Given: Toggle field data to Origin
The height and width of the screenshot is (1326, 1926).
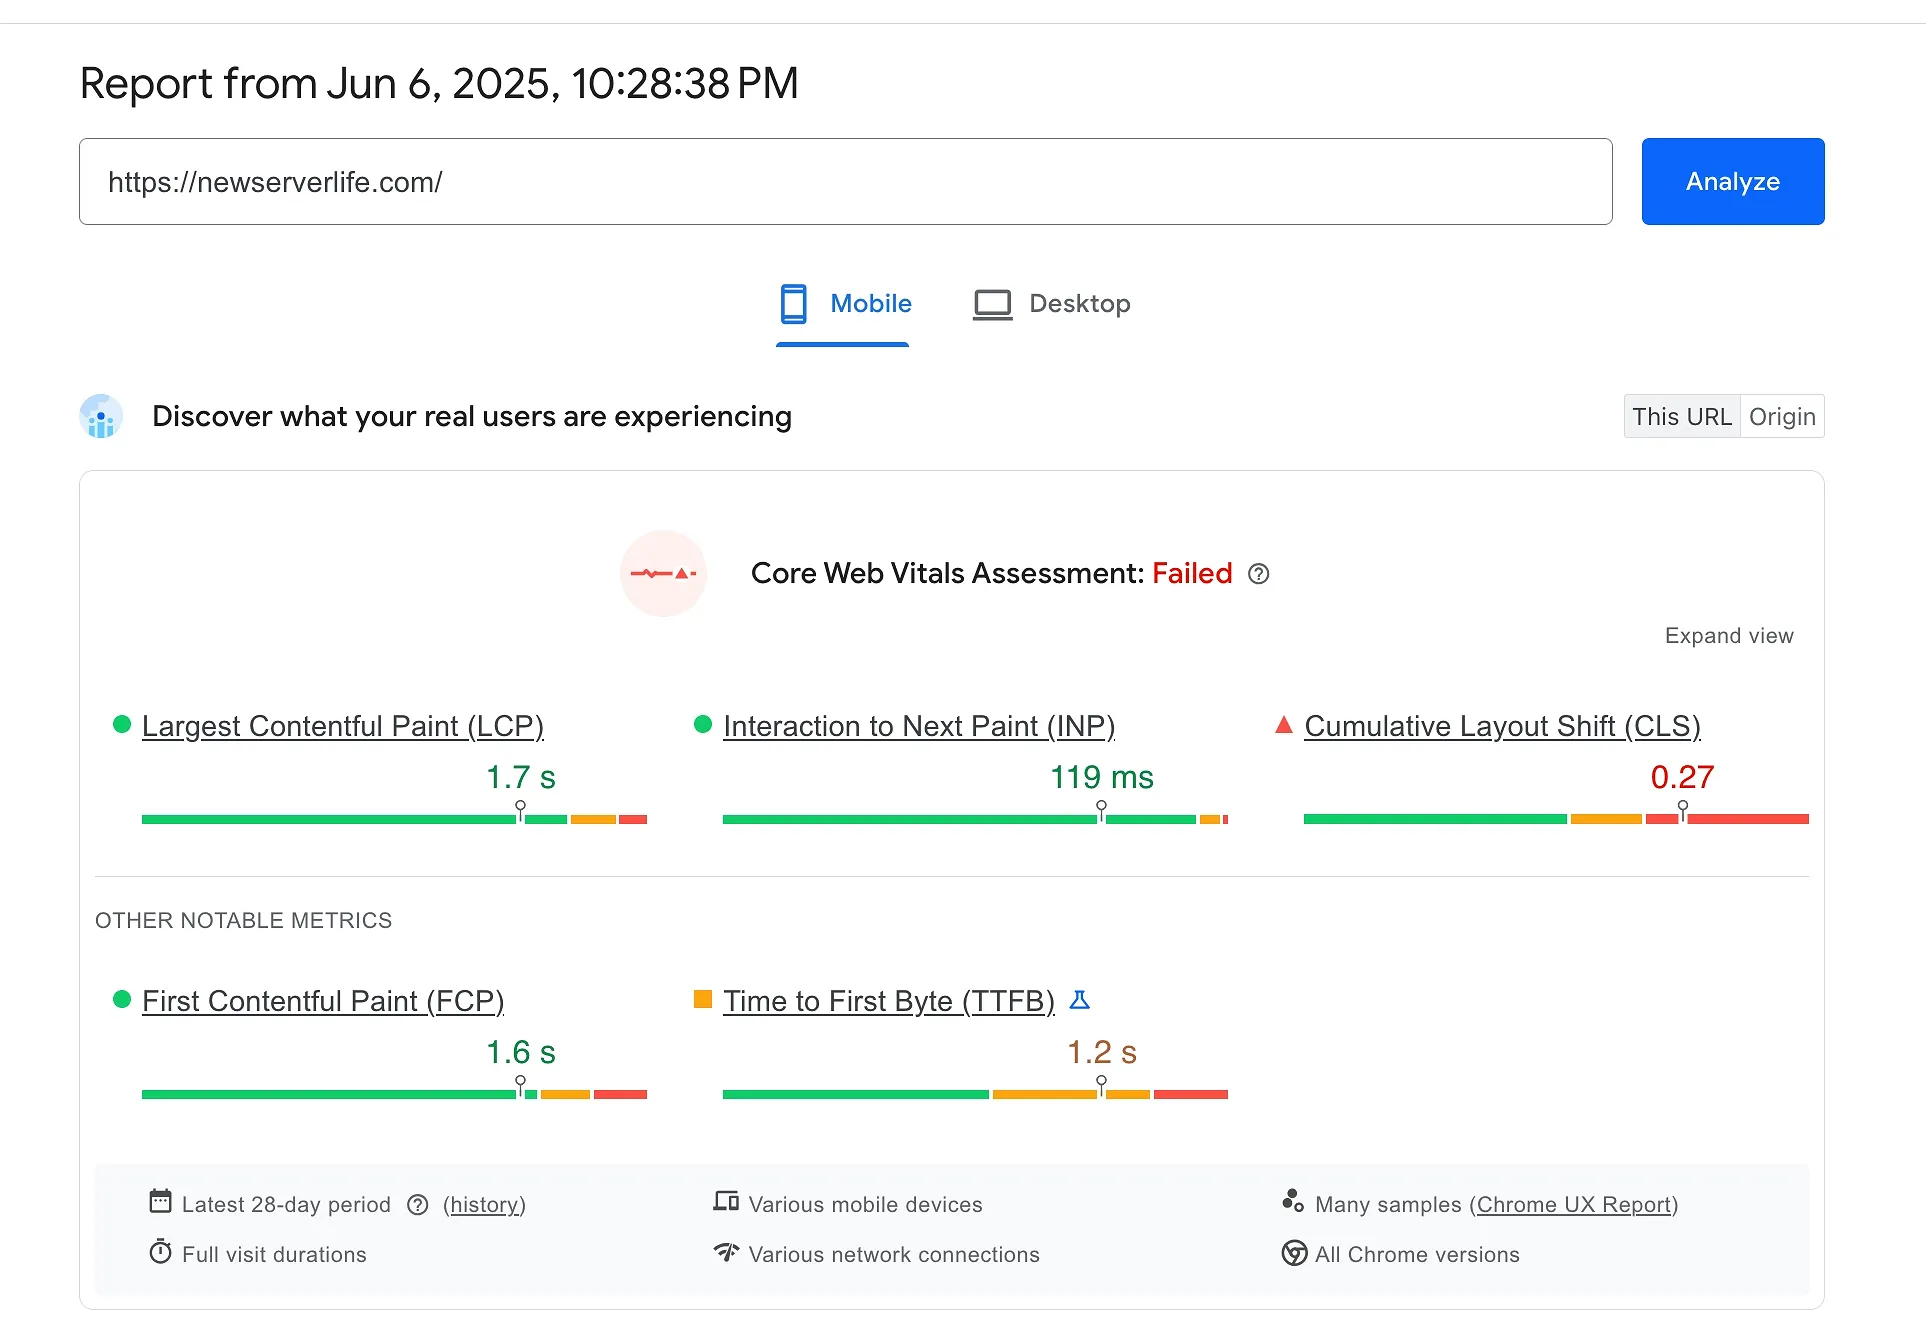Looking at the screenshot, I should [1782, 417].
